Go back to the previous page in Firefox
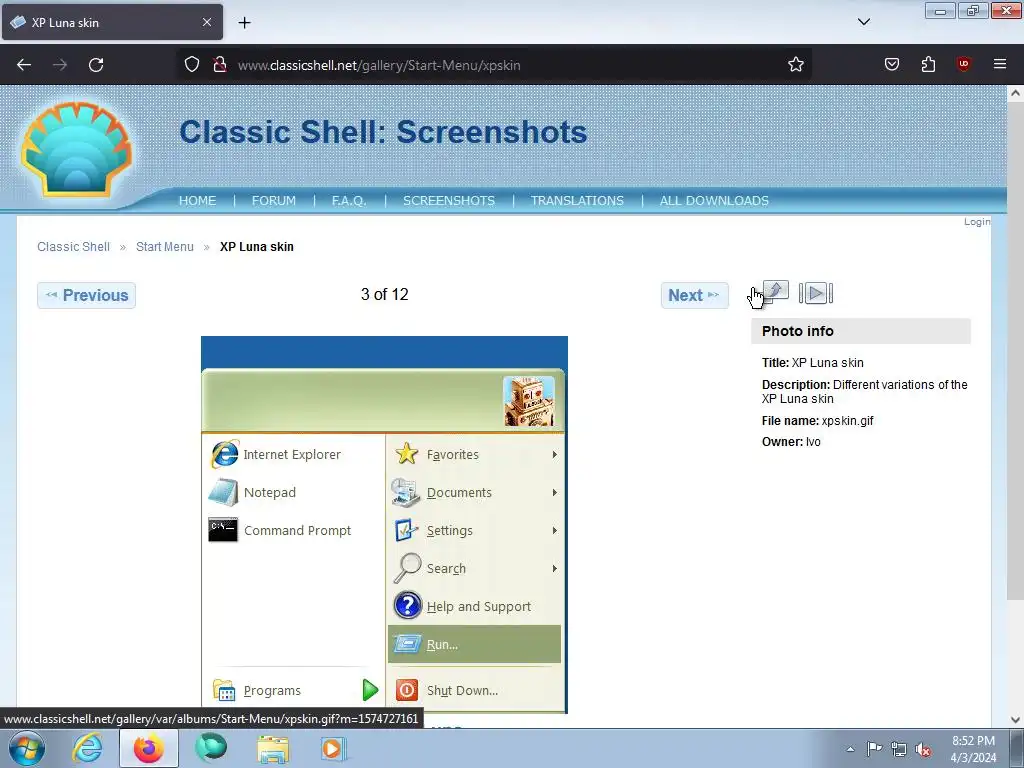This screenshot has width=1024, height=768. coord(24,65)
